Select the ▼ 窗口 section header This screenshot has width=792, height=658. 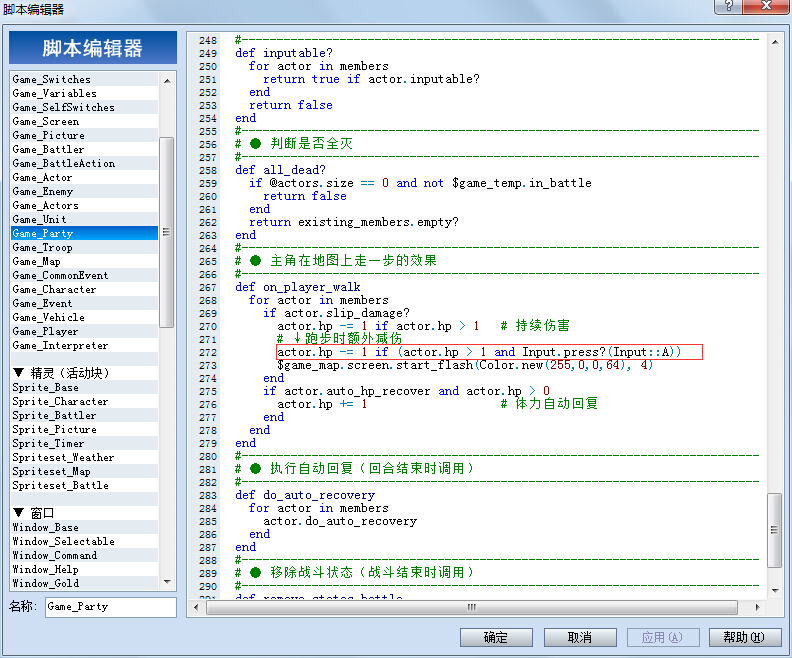pyautogui.click(x=84, y=513)
